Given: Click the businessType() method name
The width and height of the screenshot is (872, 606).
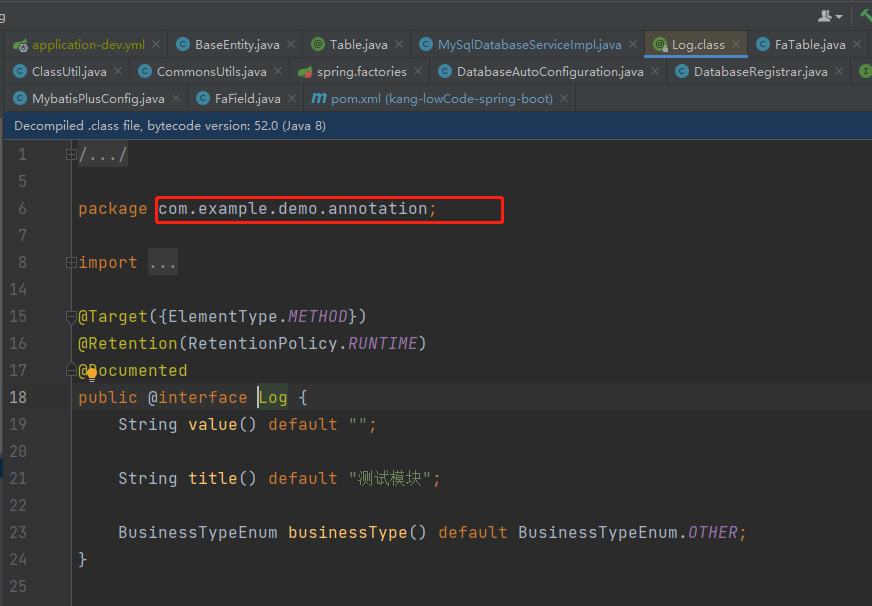Looking at the screenshot, I should coord(347,532).
